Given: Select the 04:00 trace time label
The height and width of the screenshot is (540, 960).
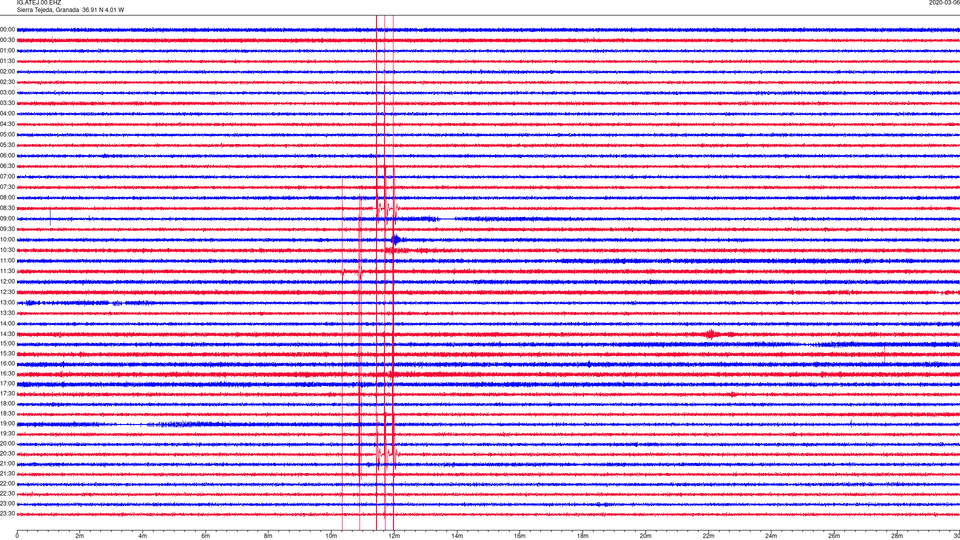Looking at the screenshot, I should pos(7,114).
